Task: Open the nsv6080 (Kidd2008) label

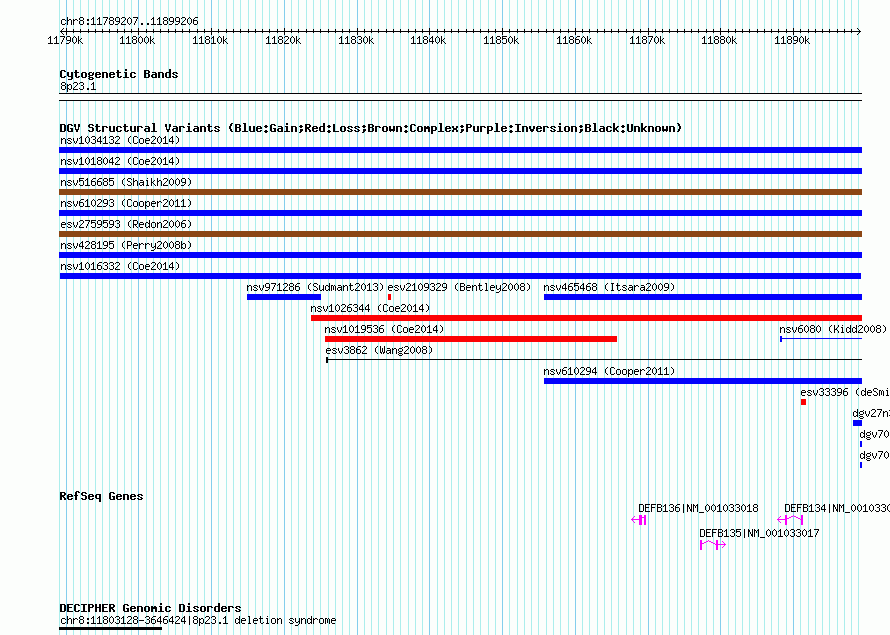Action: [833, 329]
